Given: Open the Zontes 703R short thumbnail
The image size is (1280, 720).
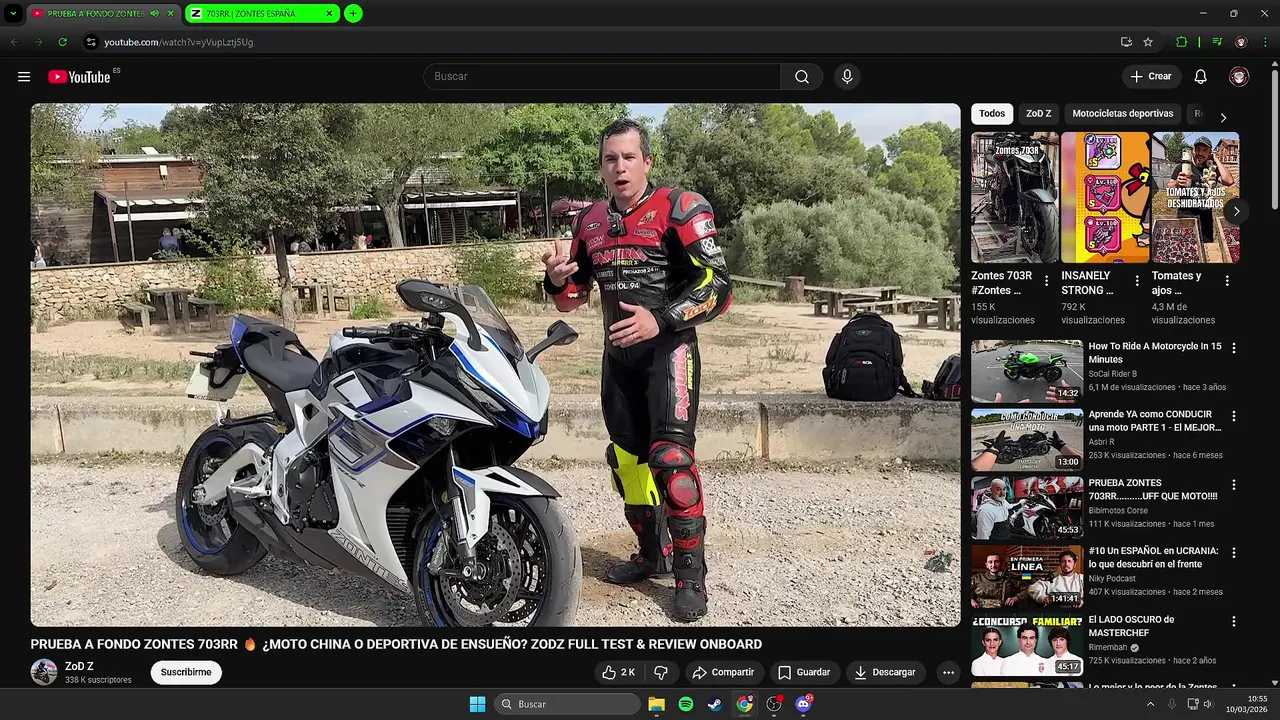Looking at the screenshot, I should click(1014, 198).
